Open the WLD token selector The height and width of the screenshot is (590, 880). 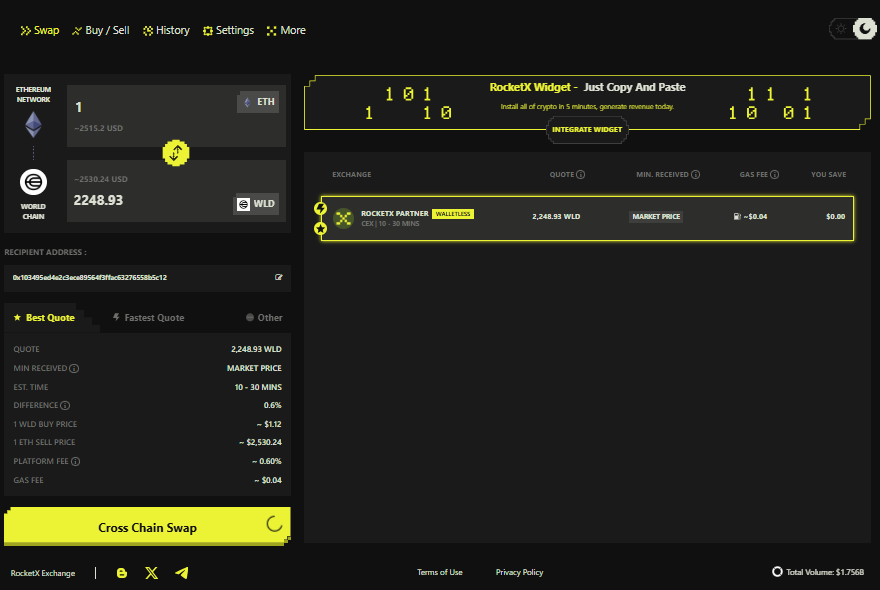click(x=256, y=204)
